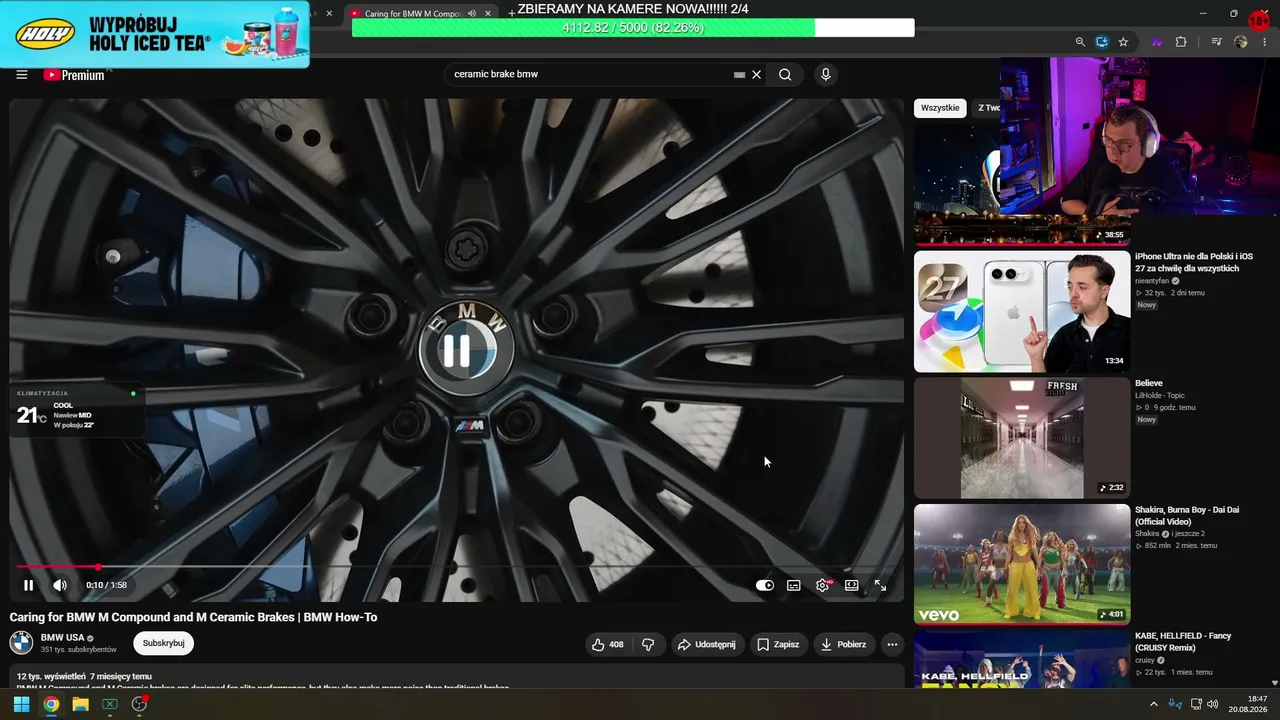Turn on subtitles in the player

[794, 585]
